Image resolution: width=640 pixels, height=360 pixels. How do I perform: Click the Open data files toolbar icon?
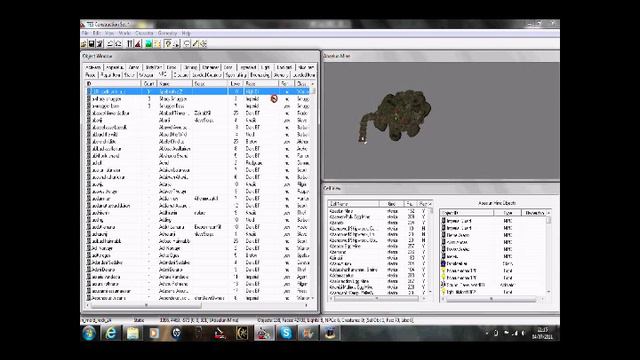click(83, 44)
